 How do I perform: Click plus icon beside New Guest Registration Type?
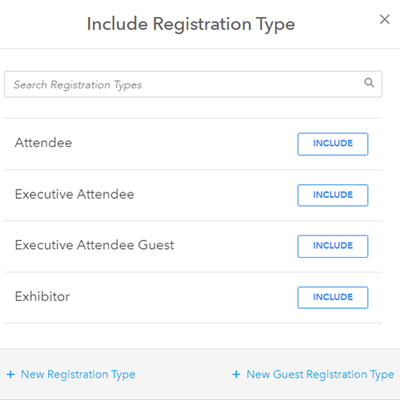click(x=236, y=374)
